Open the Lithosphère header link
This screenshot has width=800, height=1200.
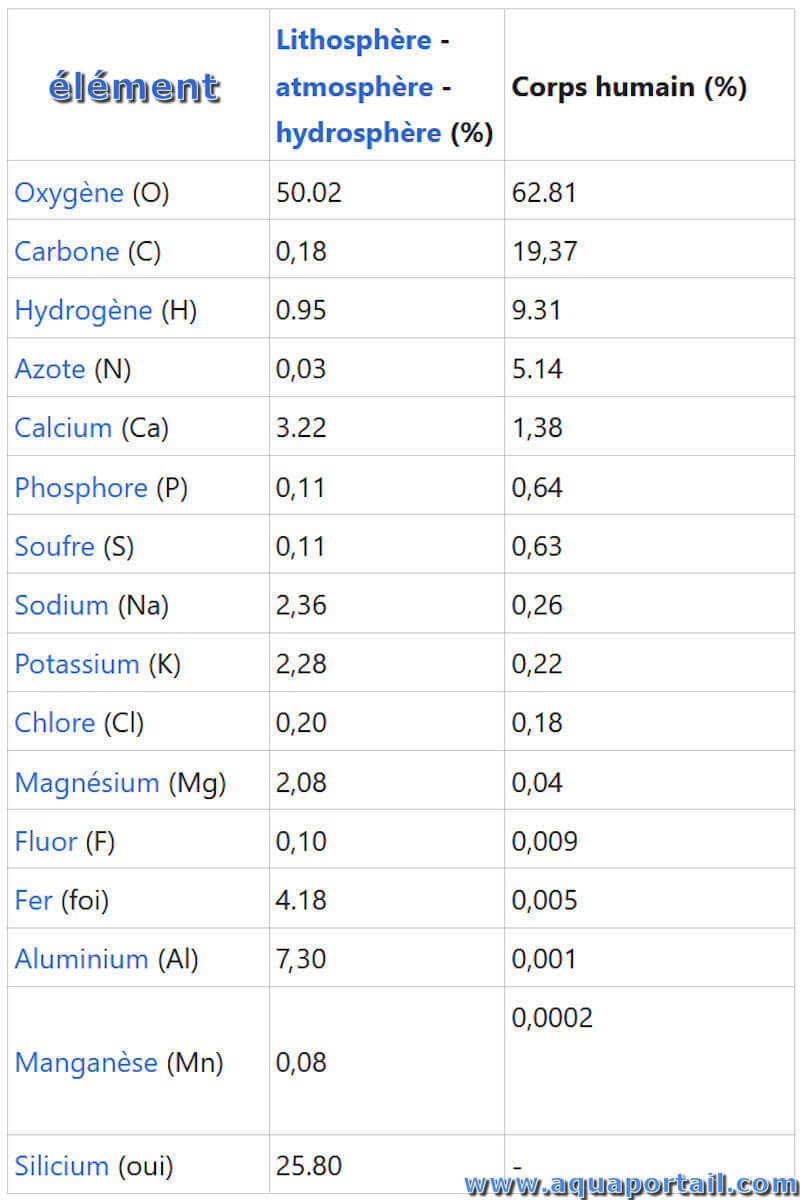353,40
